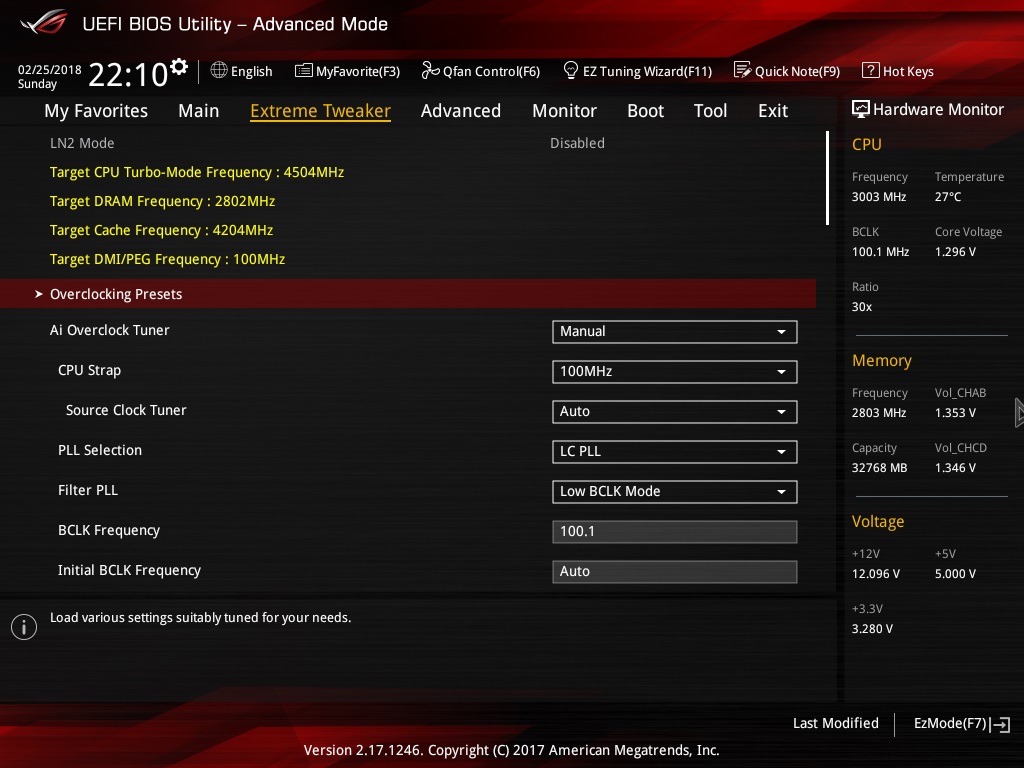Viewport: 1024px width, 768px height.
Task: Click Vol_CHAB 1.353 V value
Action: pyautogui.click(x=955, y=413)
